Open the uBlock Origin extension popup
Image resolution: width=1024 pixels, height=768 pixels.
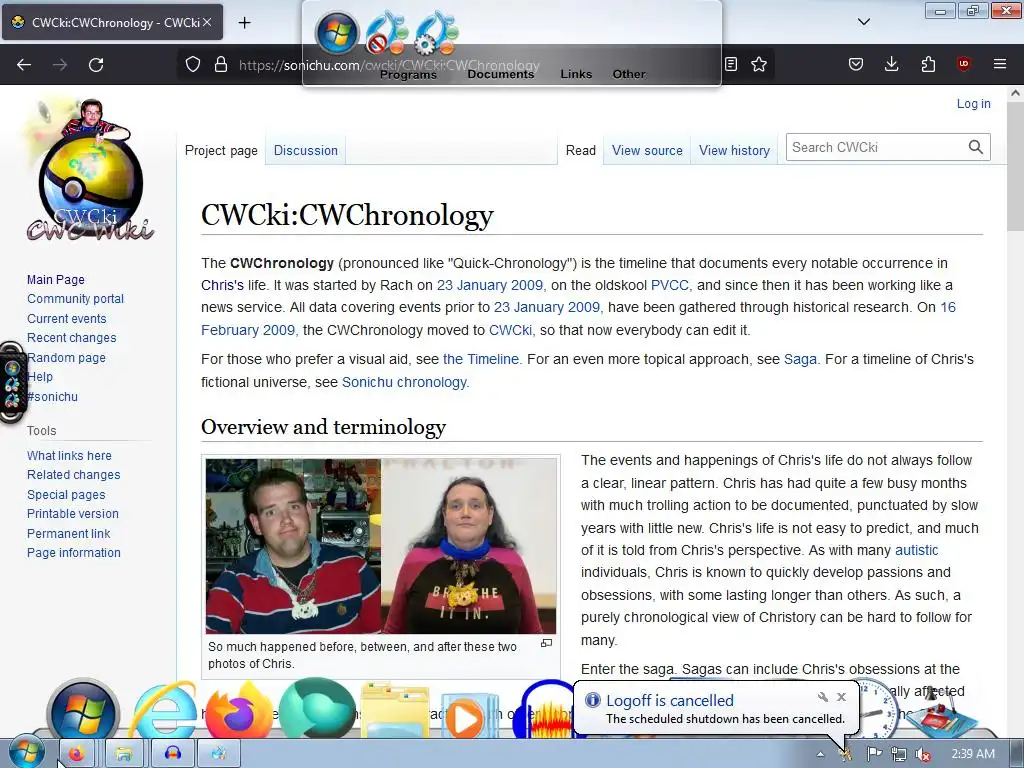tap(964, 64)
